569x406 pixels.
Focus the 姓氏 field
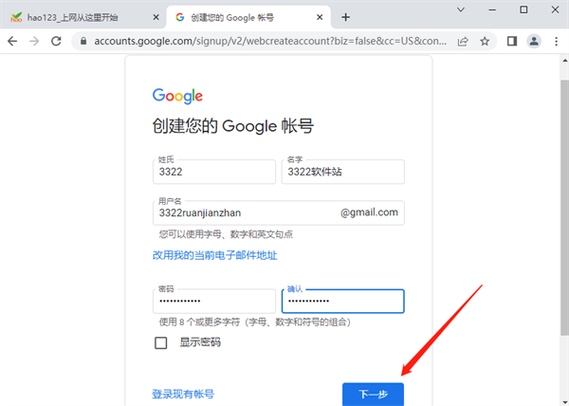click(x=214, y=172)
